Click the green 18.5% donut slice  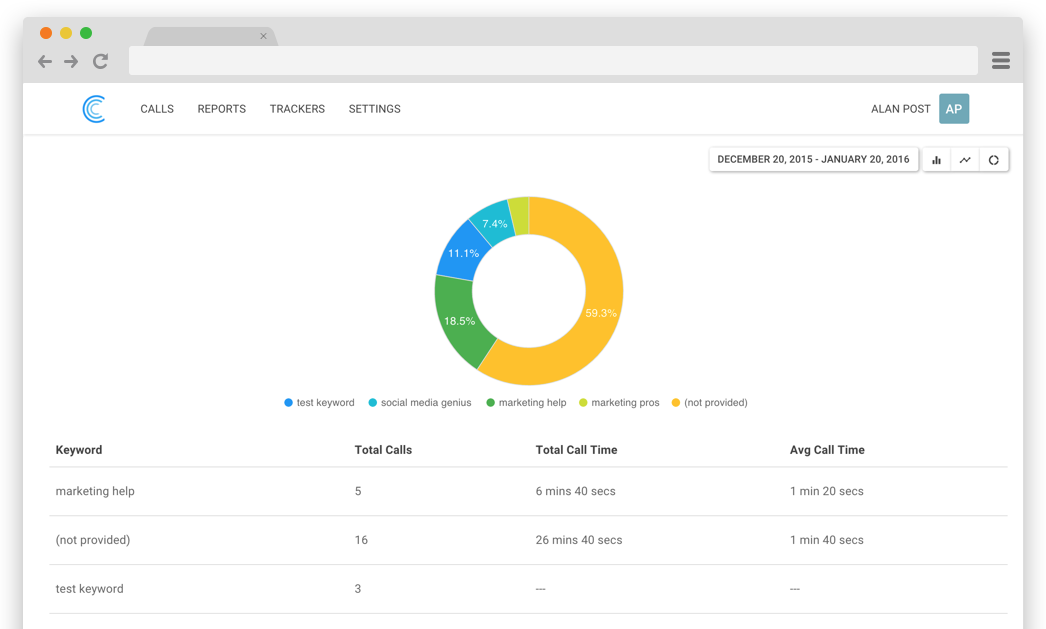(x=459, y=322)
